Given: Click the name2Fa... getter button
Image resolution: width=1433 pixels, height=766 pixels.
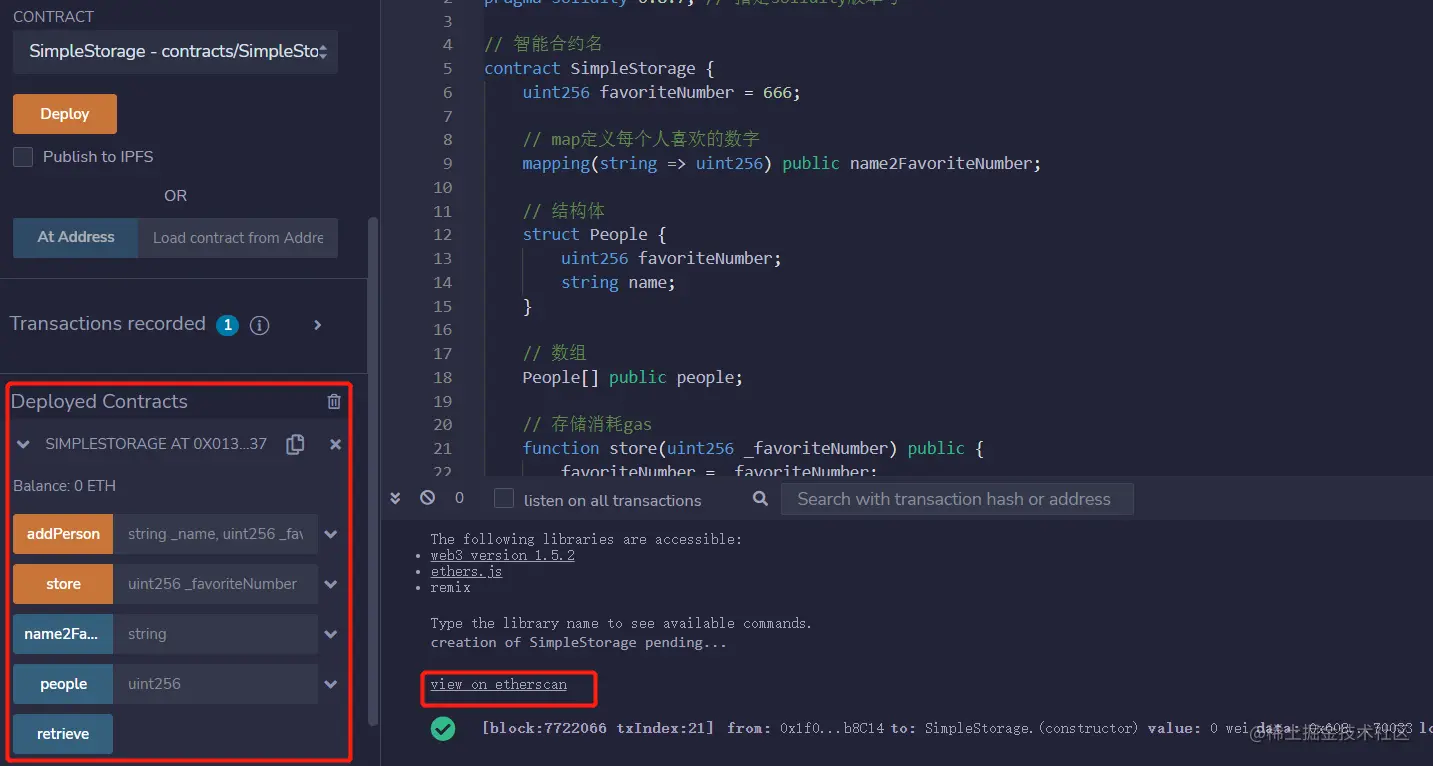Looking at the screenshot, I should point(63,634).
